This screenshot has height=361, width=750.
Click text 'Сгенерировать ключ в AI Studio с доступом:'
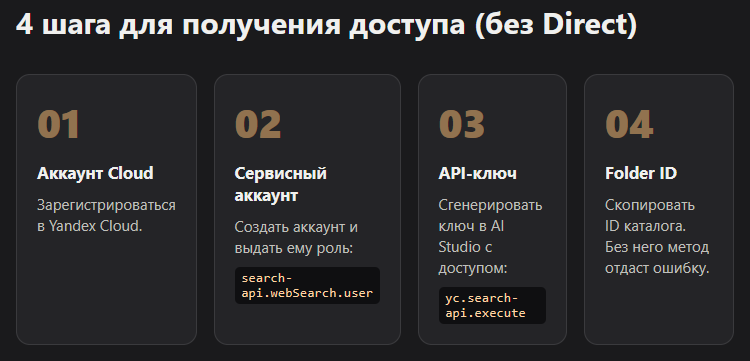(x=490, y=237)
